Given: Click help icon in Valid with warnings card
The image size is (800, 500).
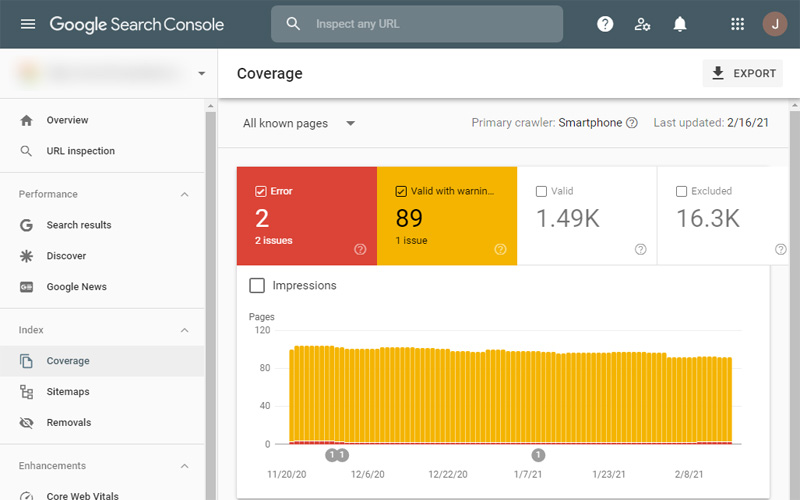Looking at the screenshot, I should point(501,249).
